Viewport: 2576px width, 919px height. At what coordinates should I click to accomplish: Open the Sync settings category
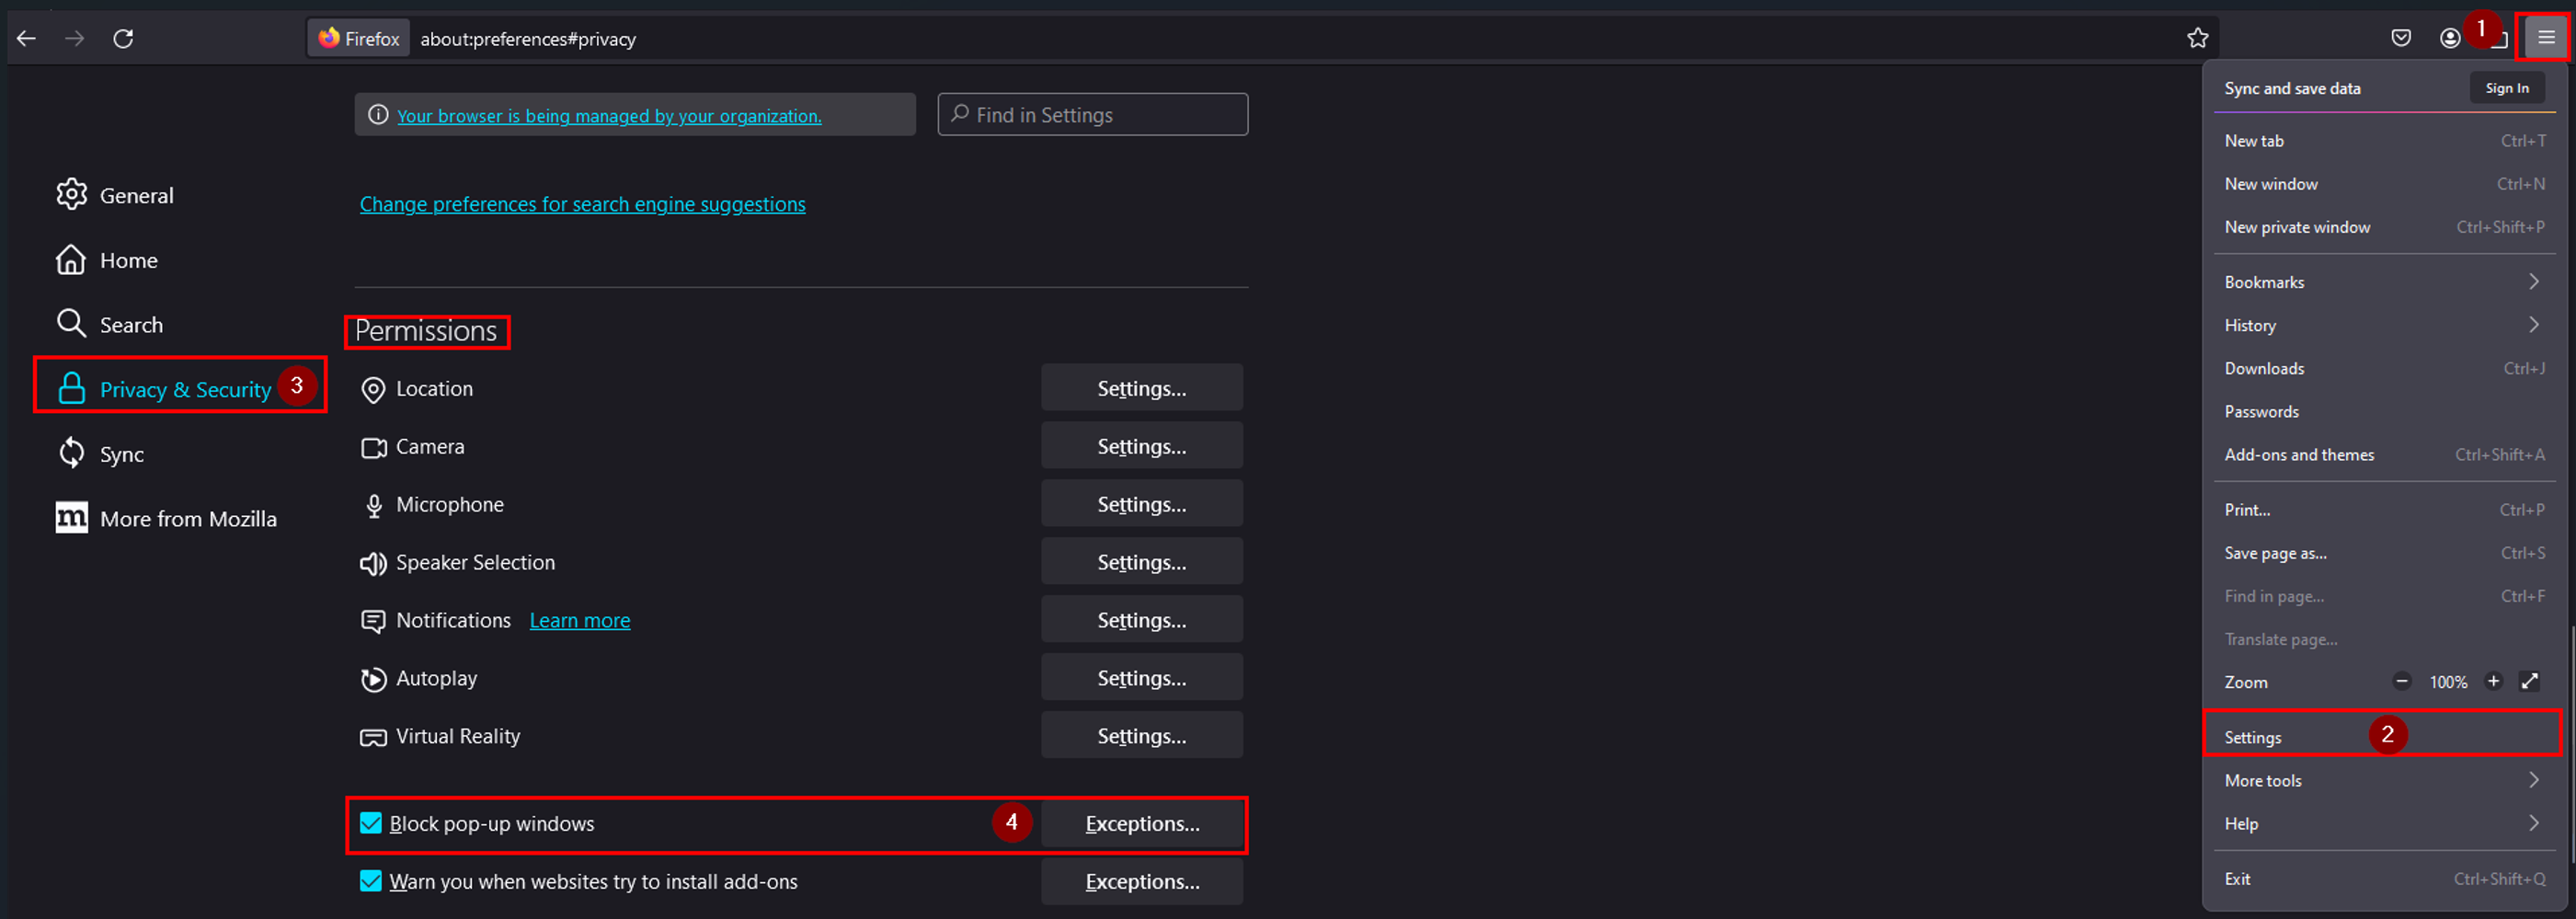point(100,453)
